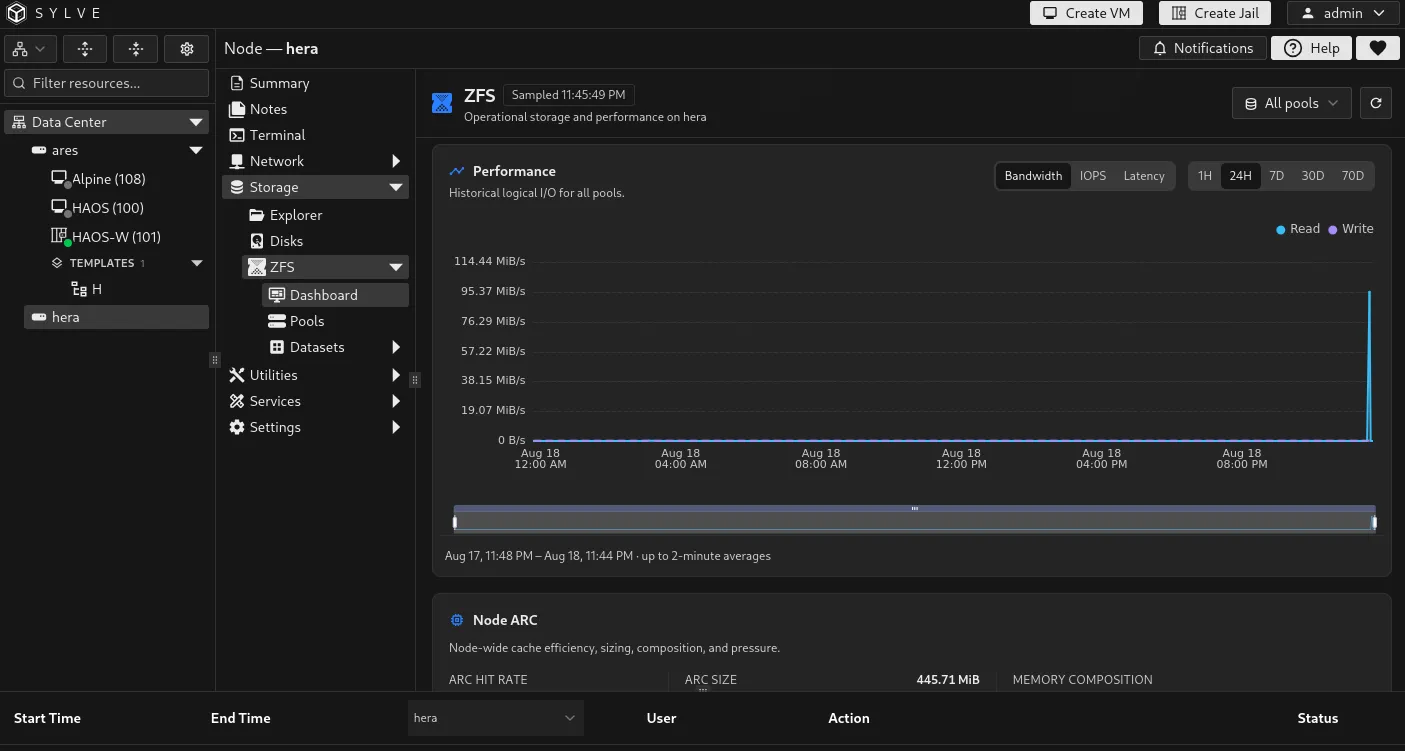Click the Node ARC chip icon
This screenshot has height=751, width=1405.
click(x=457, y=620)
